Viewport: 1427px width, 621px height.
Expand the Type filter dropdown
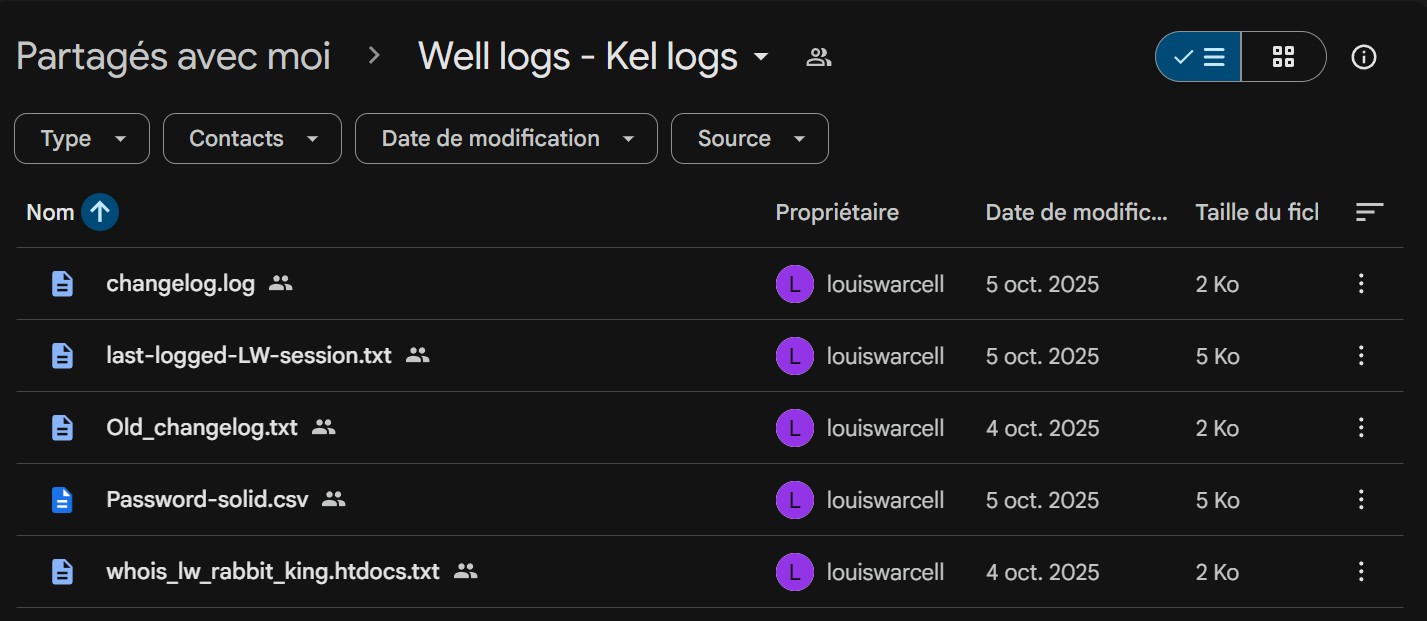[x=82, y=139]
